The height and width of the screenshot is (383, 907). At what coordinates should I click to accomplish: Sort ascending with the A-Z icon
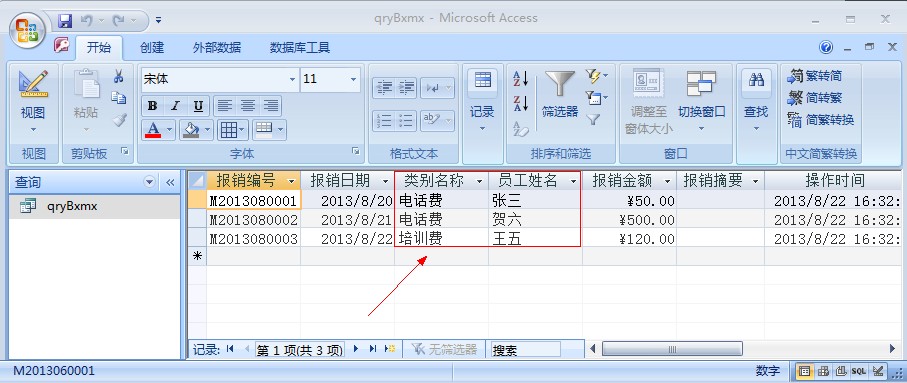[x=521, y=78]
